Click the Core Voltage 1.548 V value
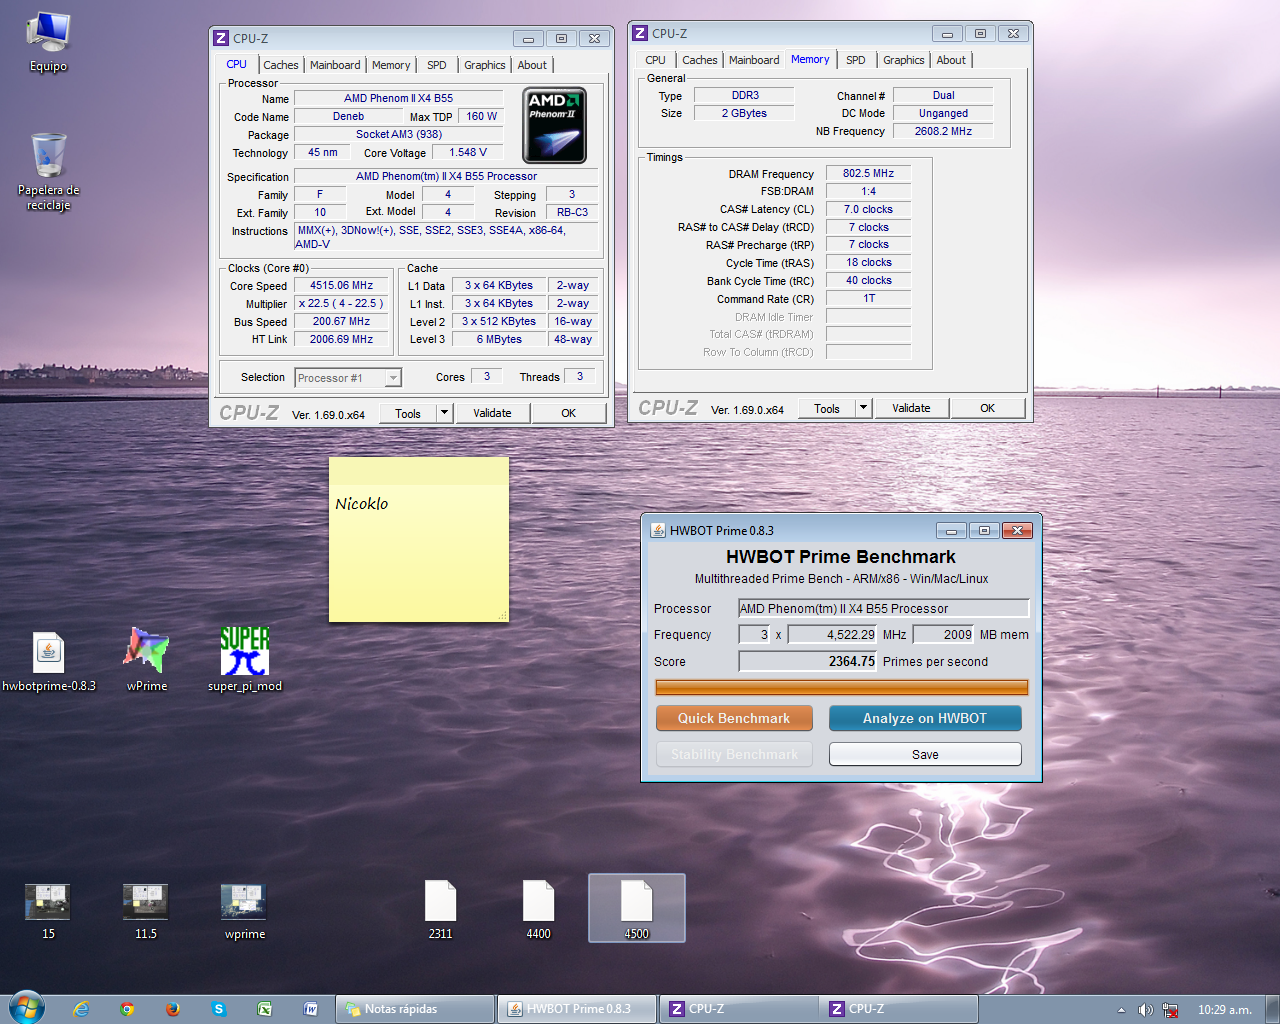This screenshot has height=1024, width=1280. (468, 152)
